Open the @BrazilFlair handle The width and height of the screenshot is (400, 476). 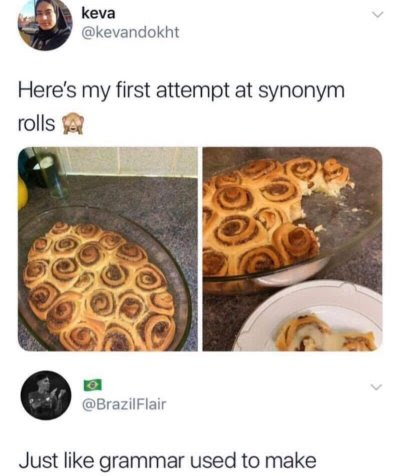click(x=124, y=405)
